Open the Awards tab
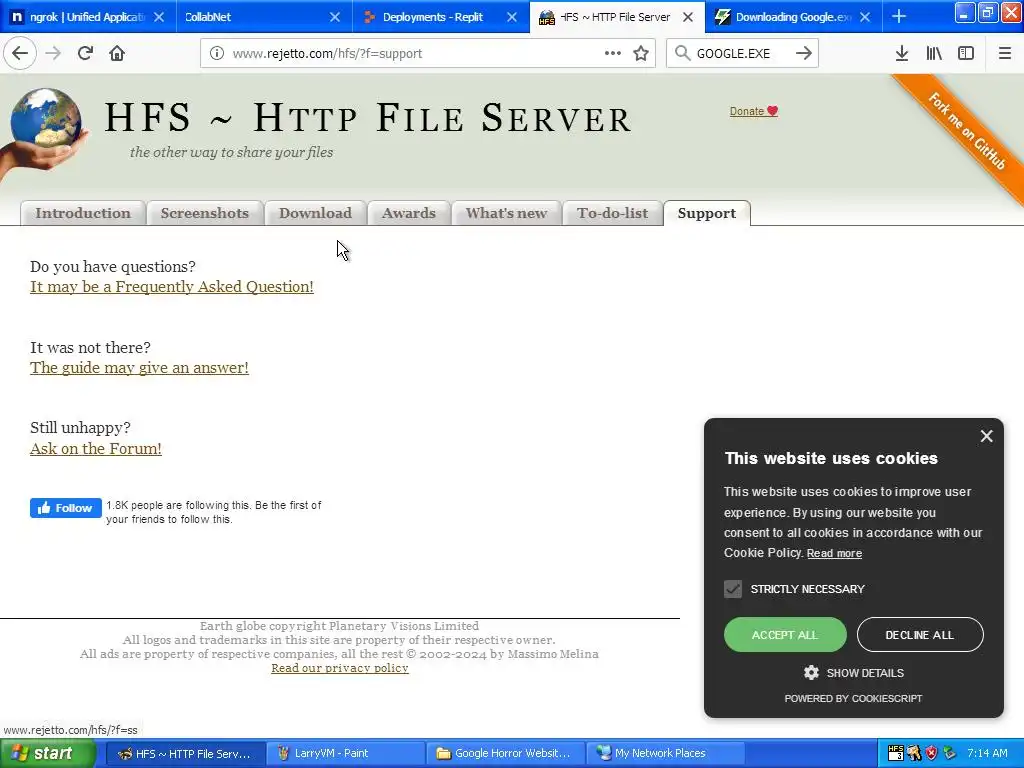Image resolution: width=1024 pixels, height=768 pixels. point(409,213)
